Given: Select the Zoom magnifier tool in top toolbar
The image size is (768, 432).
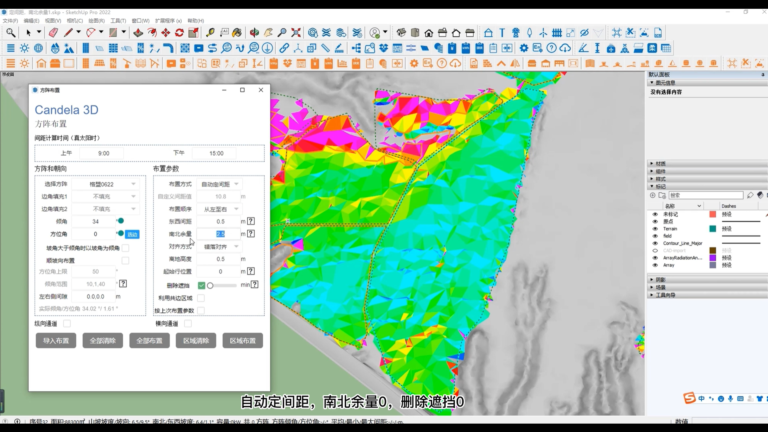Looking at the screenshot, I should [x=11, y=33].
